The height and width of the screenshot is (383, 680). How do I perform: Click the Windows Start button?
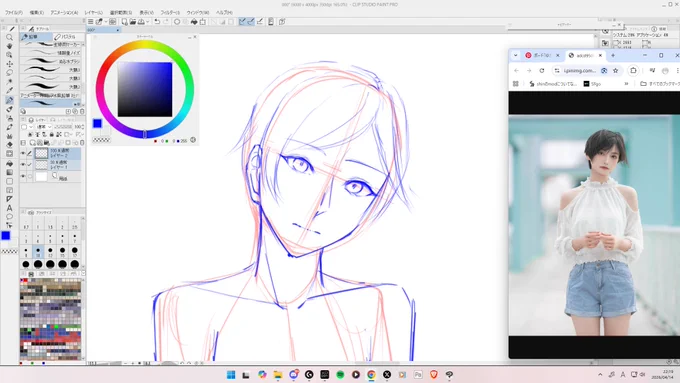click(231, 375)
